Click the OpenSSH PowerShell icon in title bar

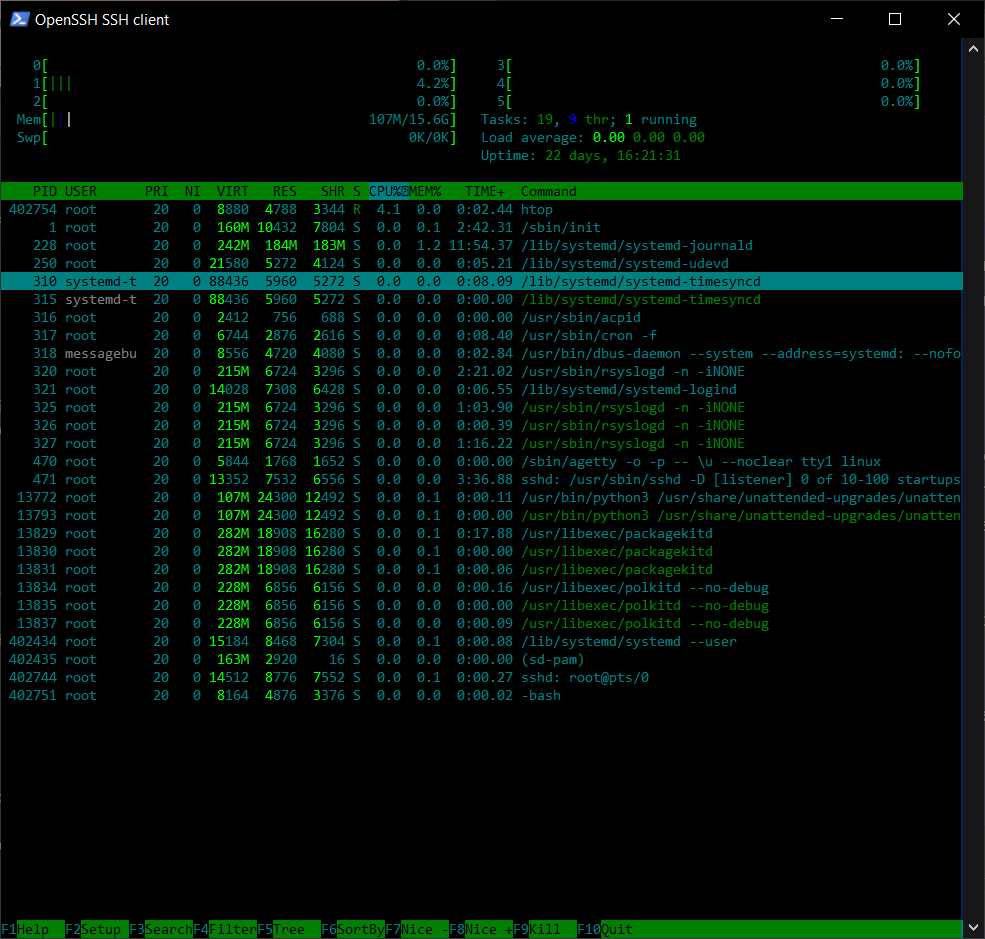click(x=19, y=19)
